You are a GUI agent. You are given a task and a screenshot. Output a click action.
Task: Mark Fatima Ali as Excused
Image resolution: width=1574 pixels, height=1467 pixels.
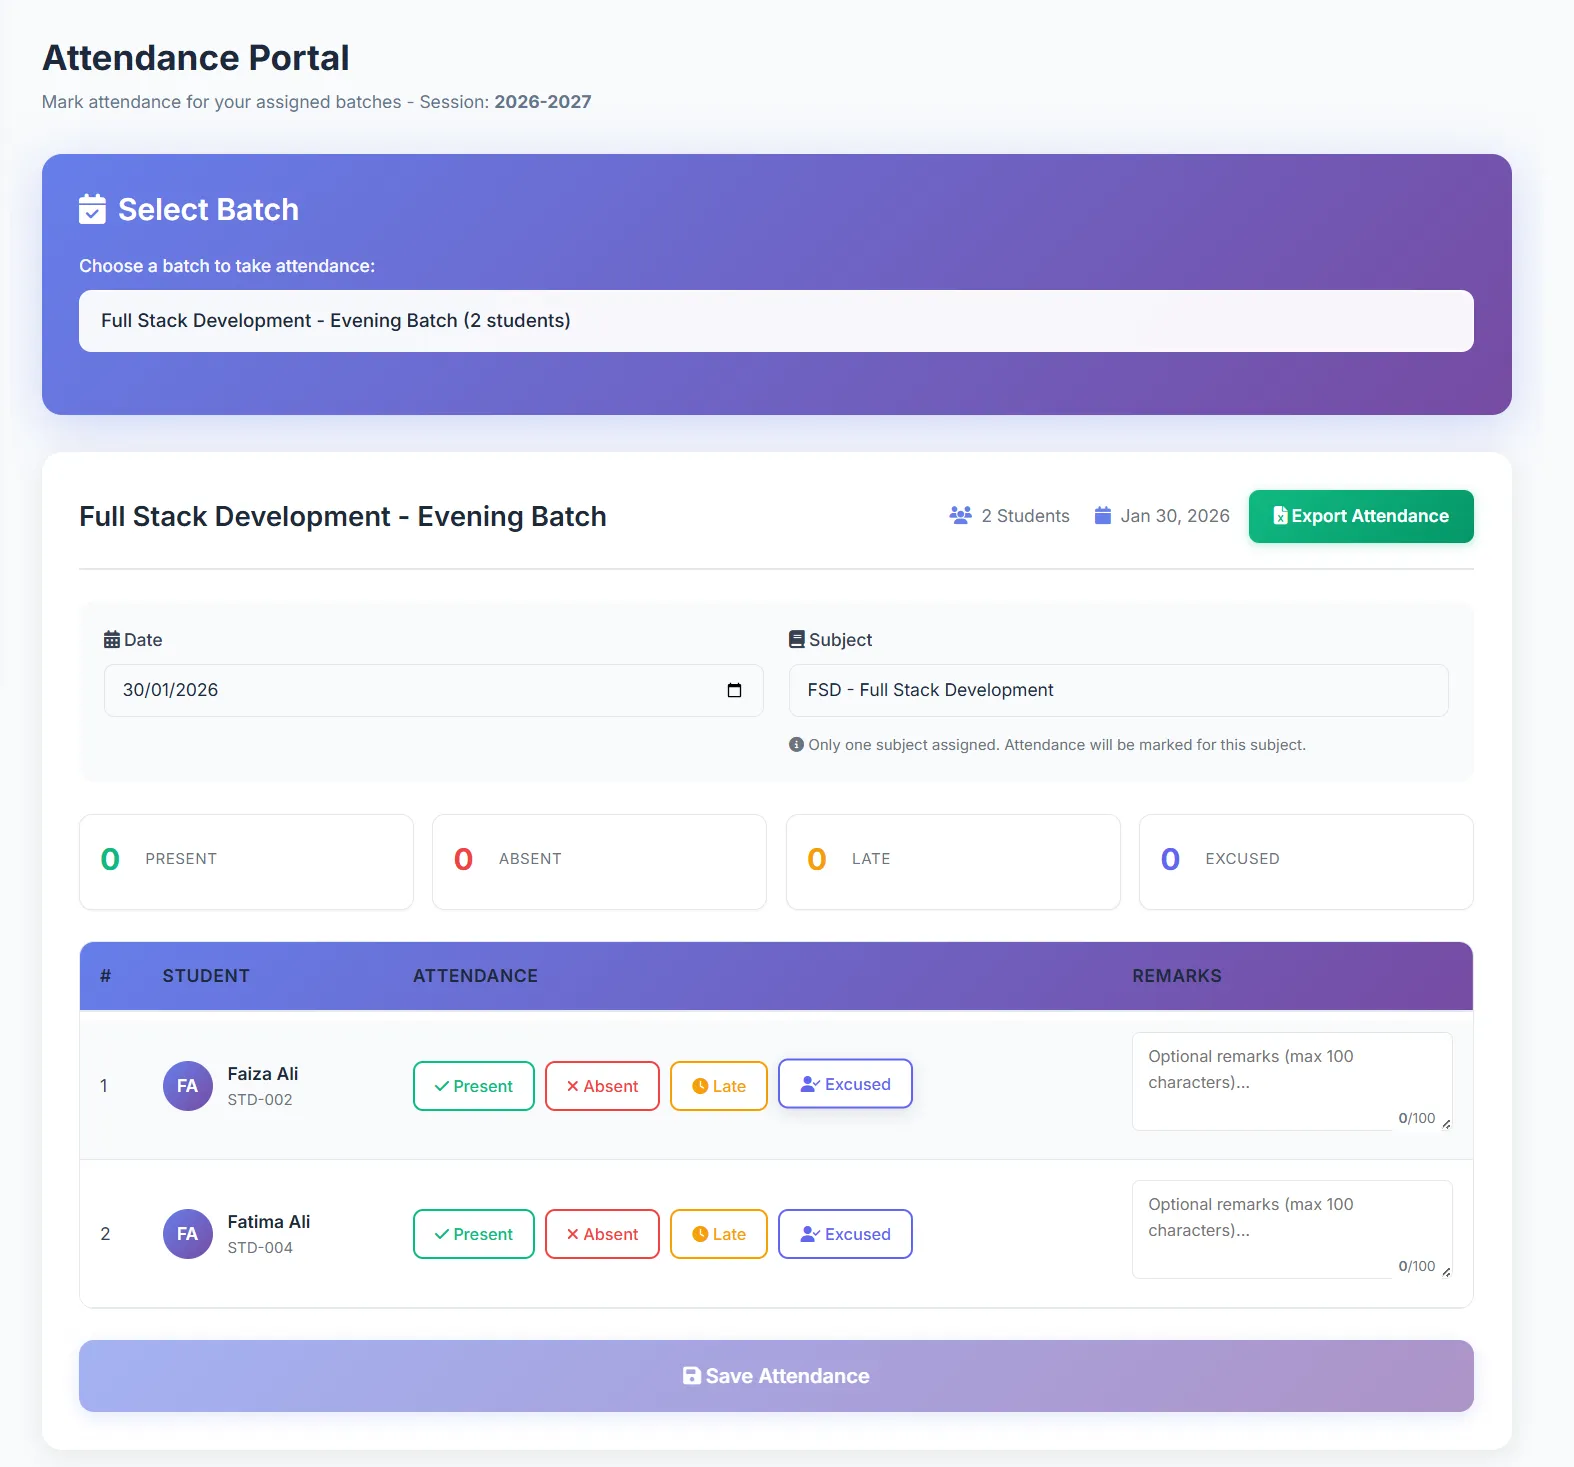845,1234
